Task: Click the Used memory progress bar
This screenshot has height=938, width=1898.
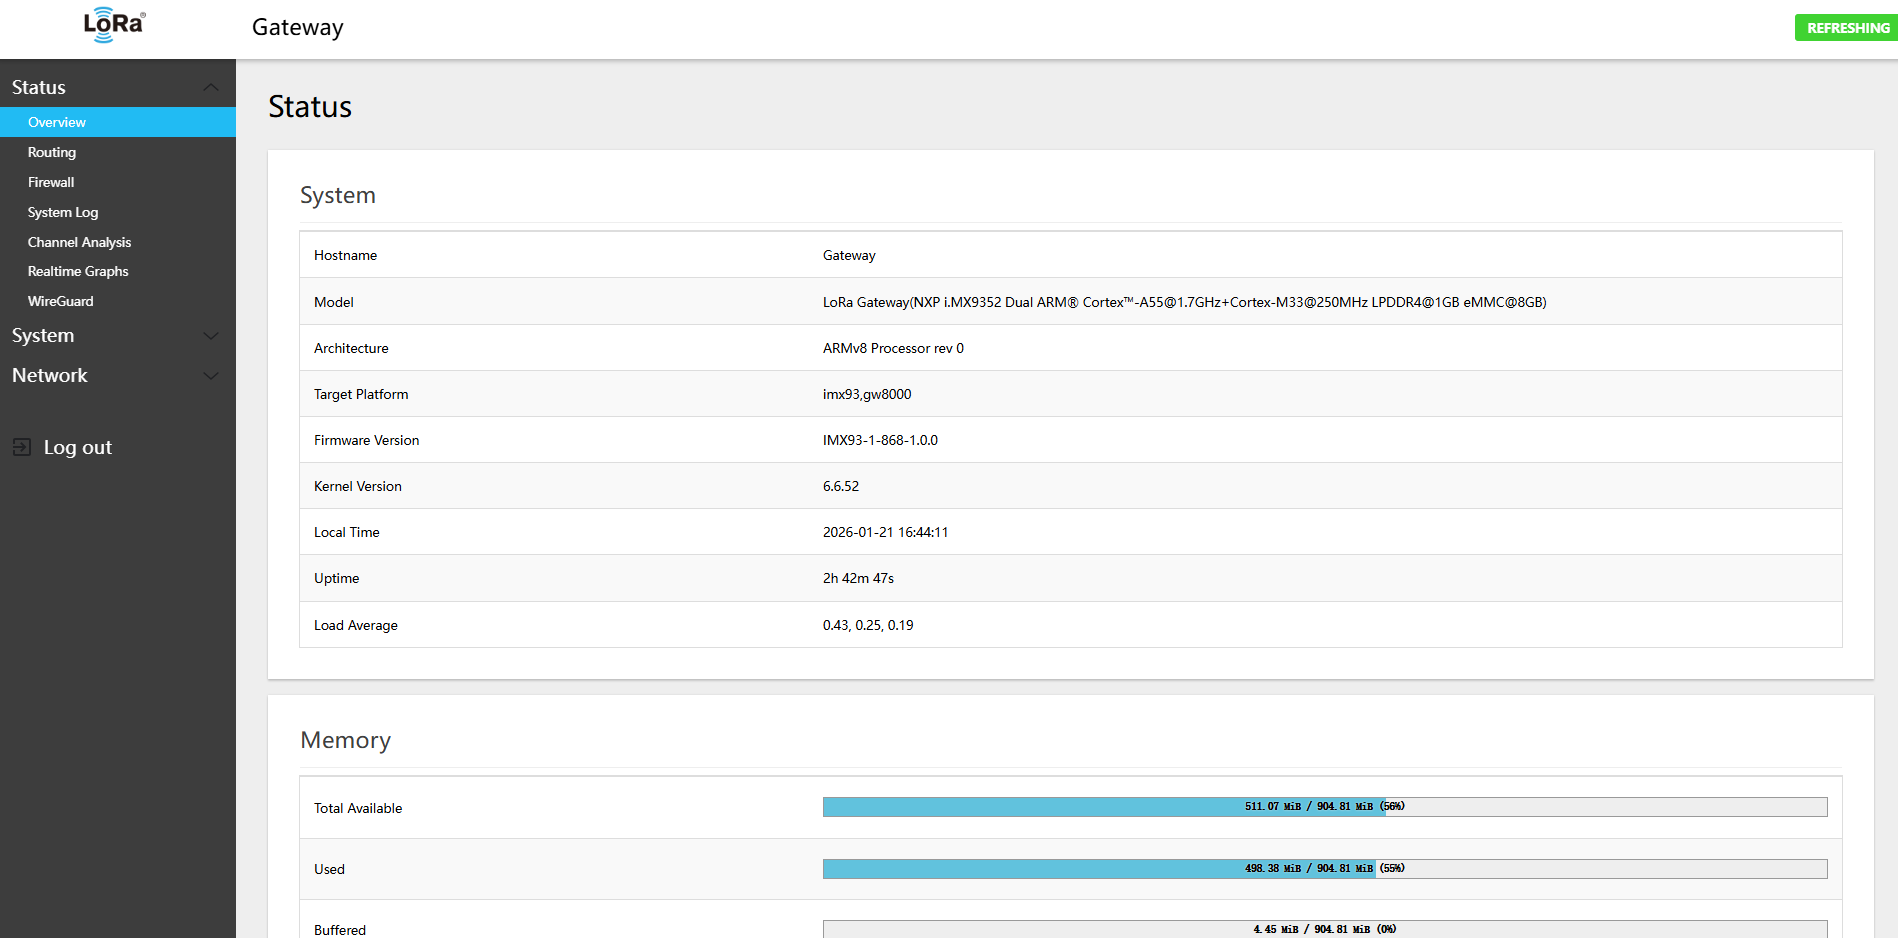Action: click(1324, 869)
